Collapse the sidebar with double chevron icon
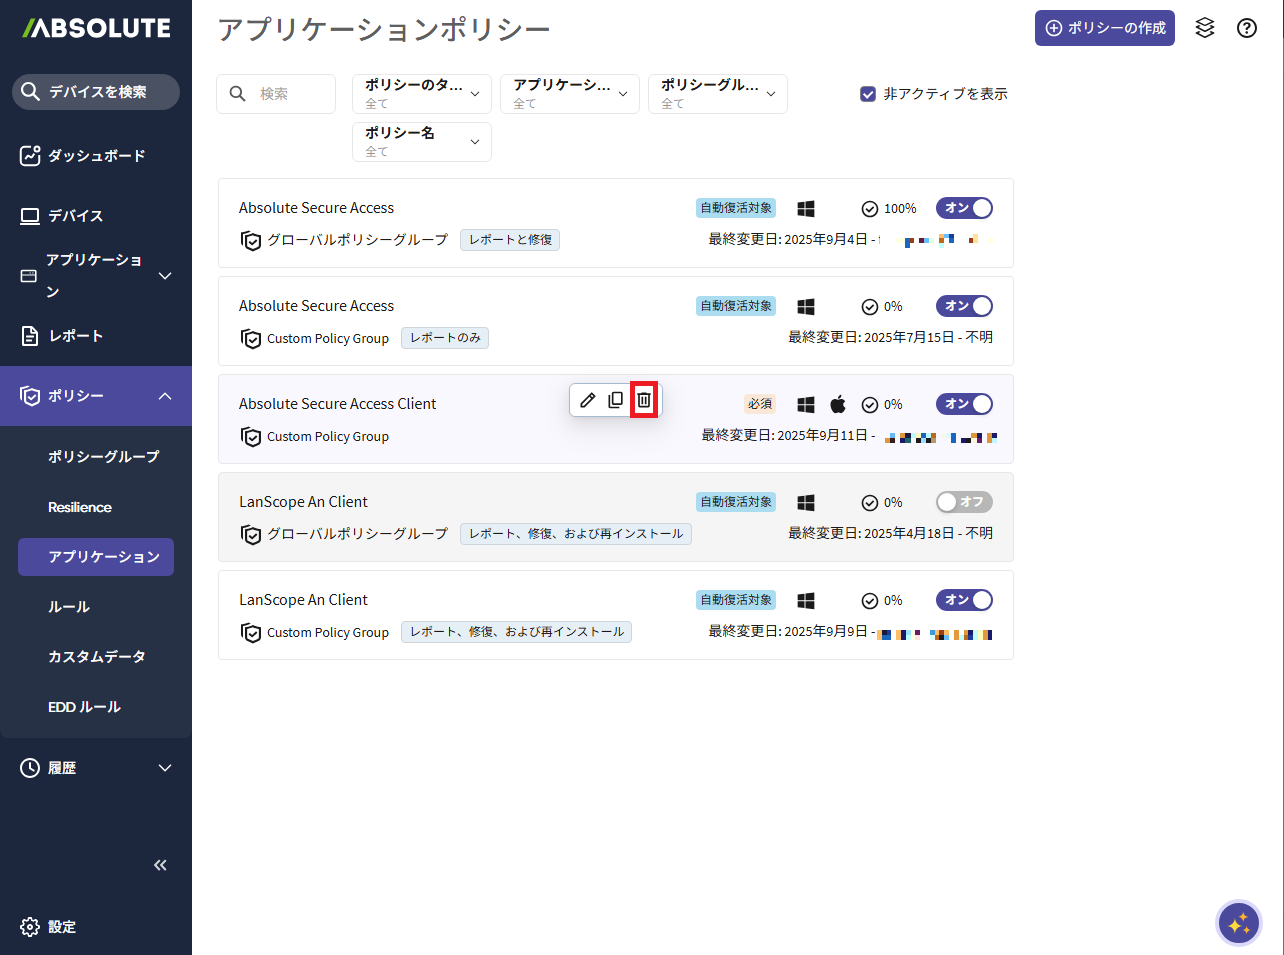The image size is (1284, 955). 160,865
